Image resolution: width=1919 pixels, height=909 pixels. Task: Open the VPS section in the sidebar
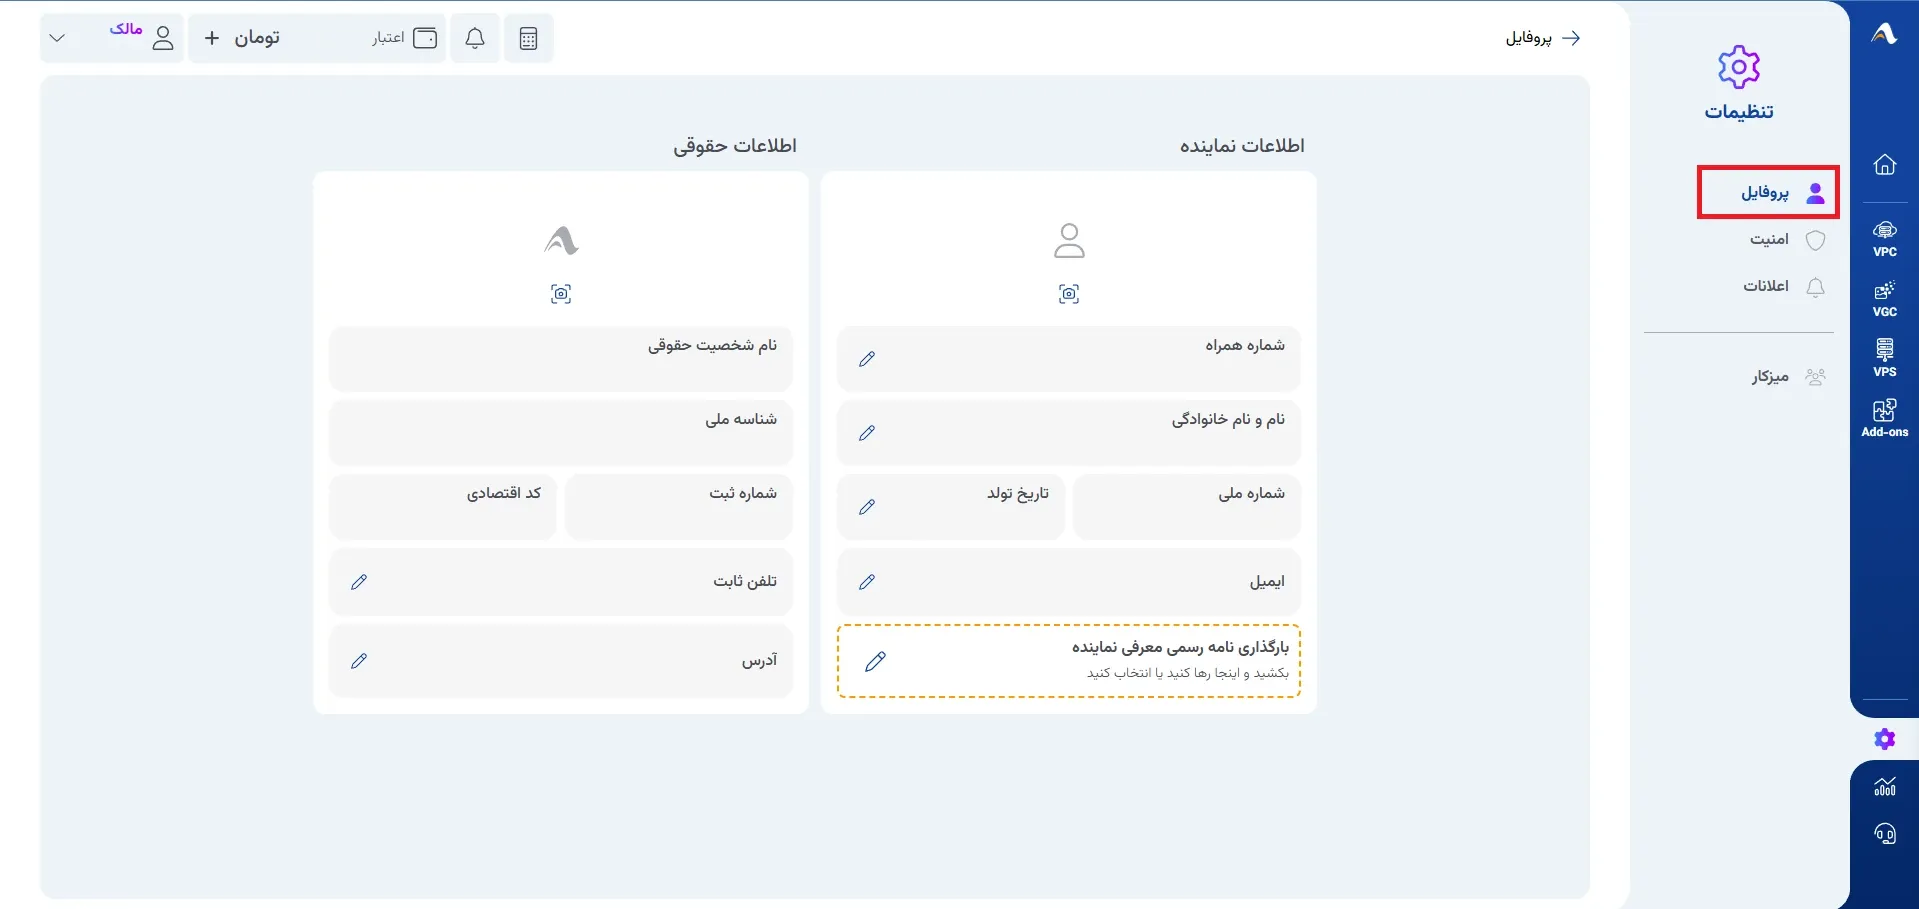pyautogui.click(x=1884, y=358)
